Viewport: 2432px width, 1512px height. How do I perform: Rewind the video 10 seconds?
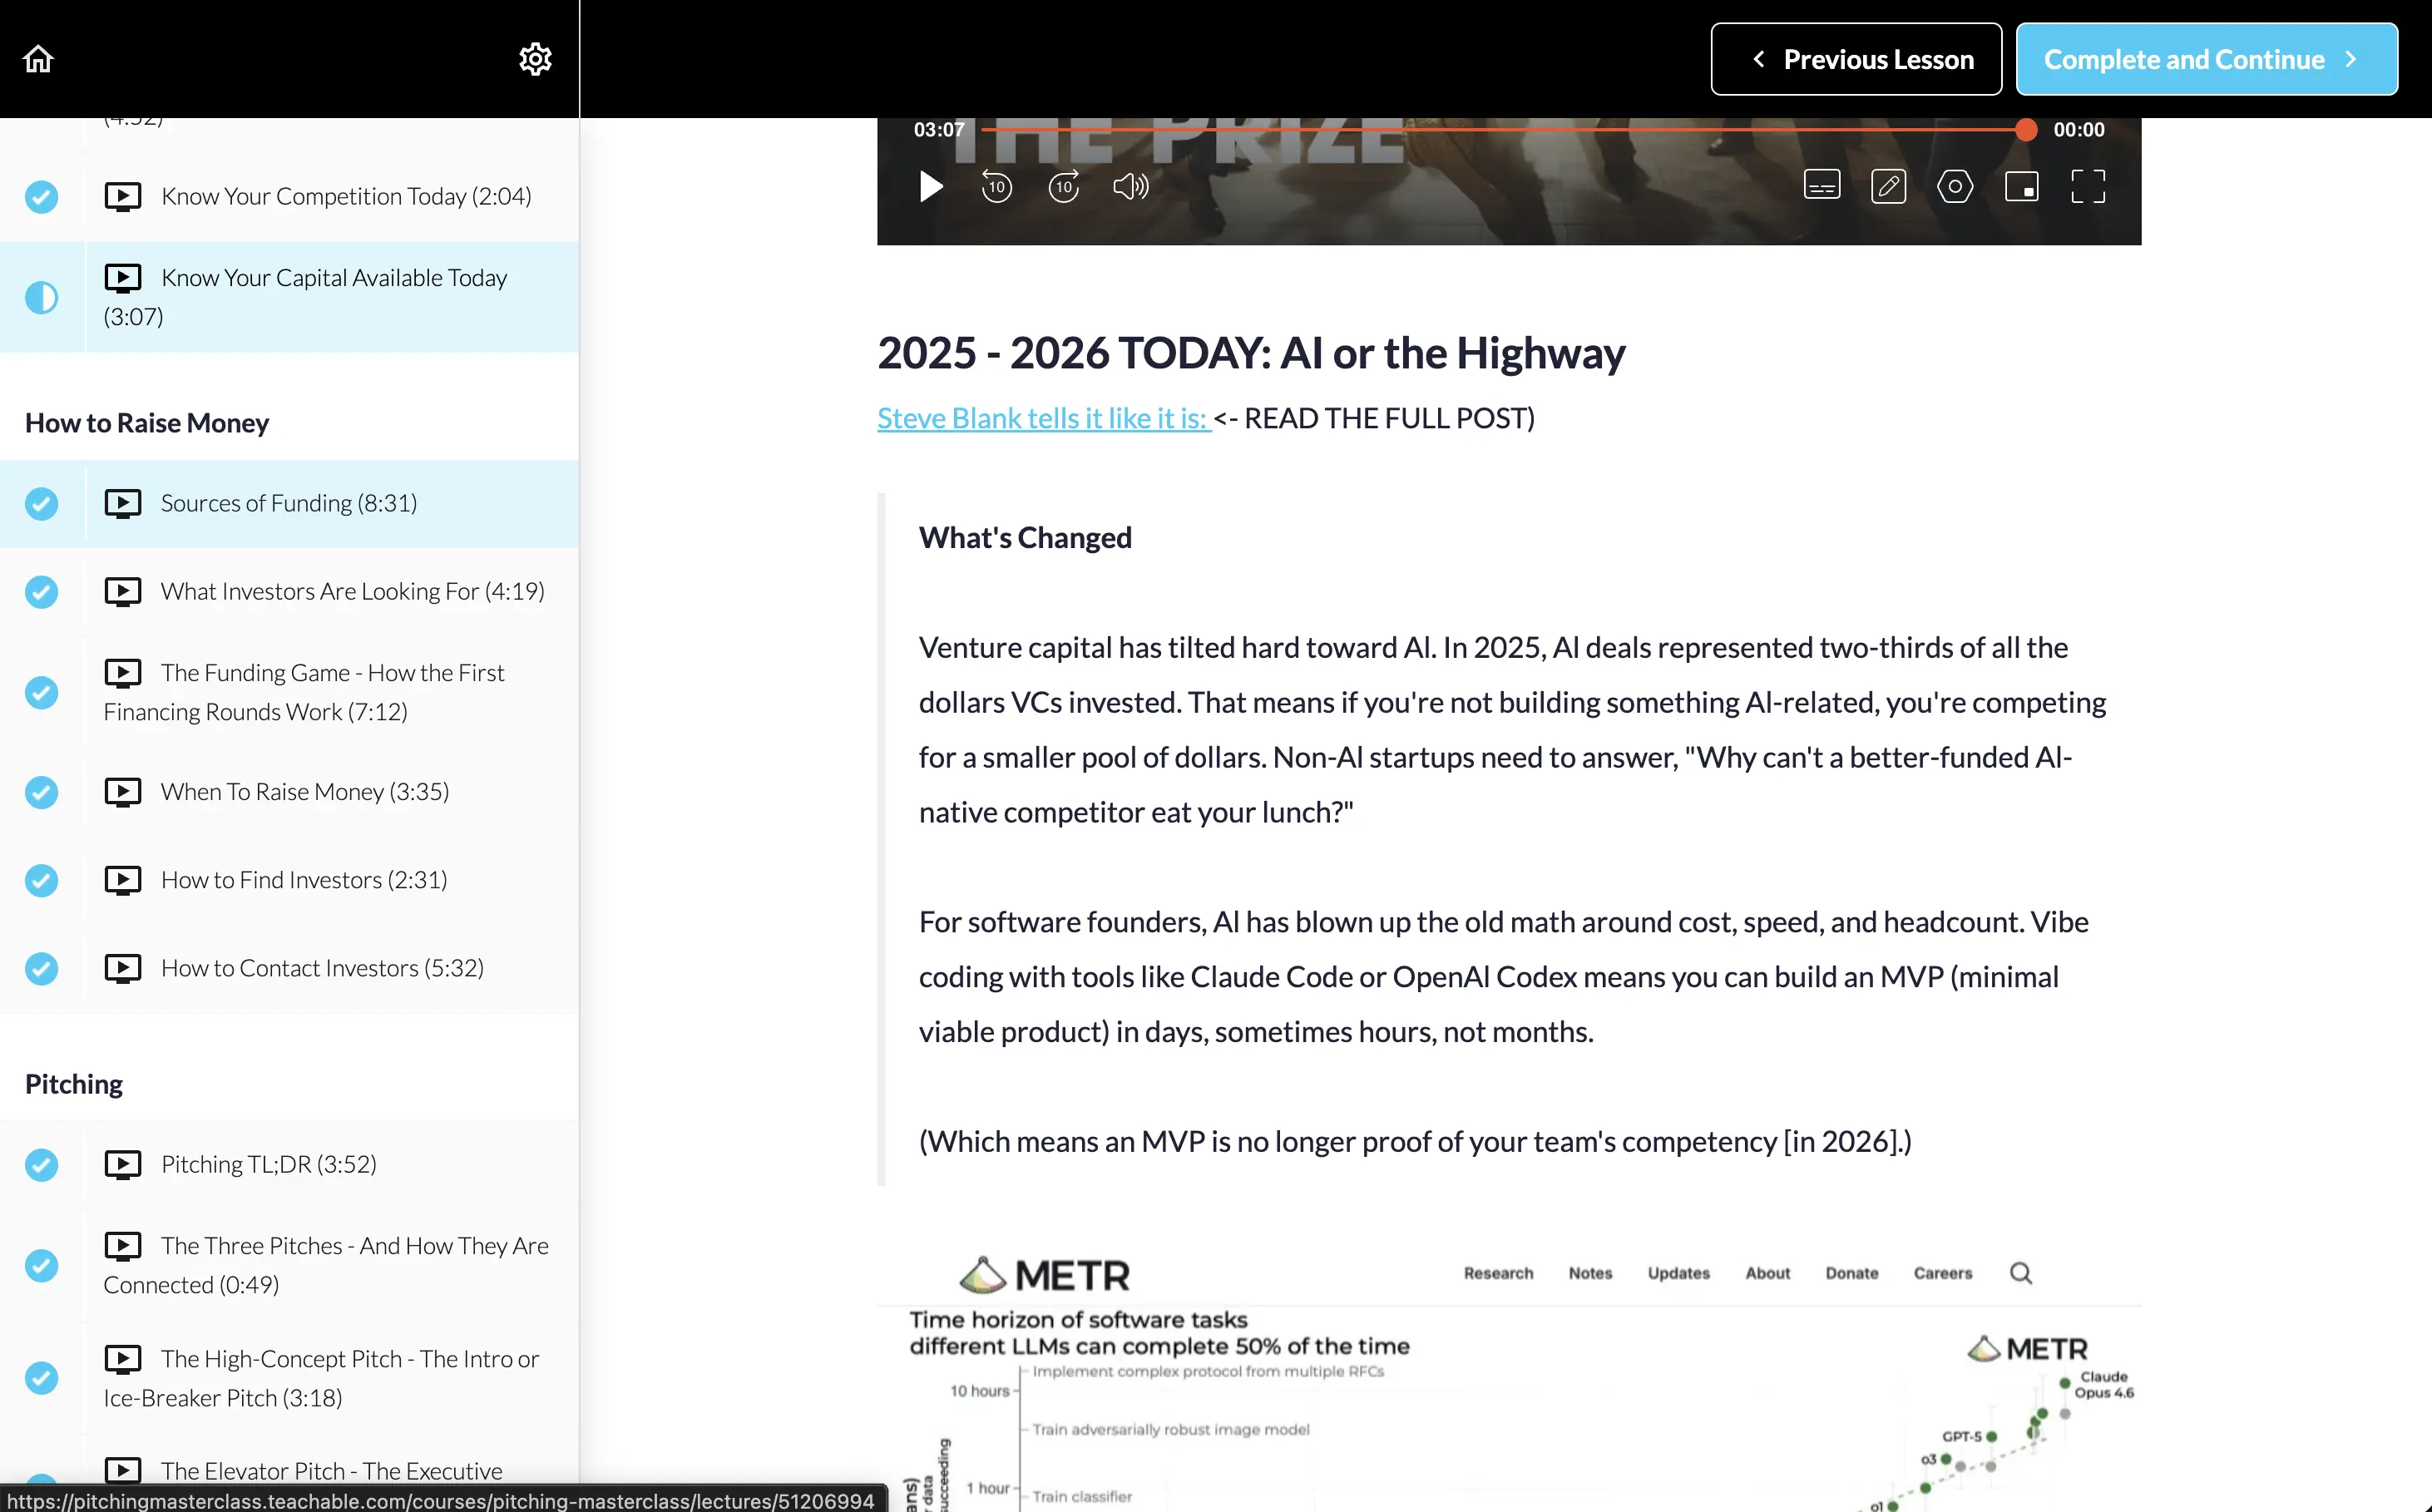996,186
